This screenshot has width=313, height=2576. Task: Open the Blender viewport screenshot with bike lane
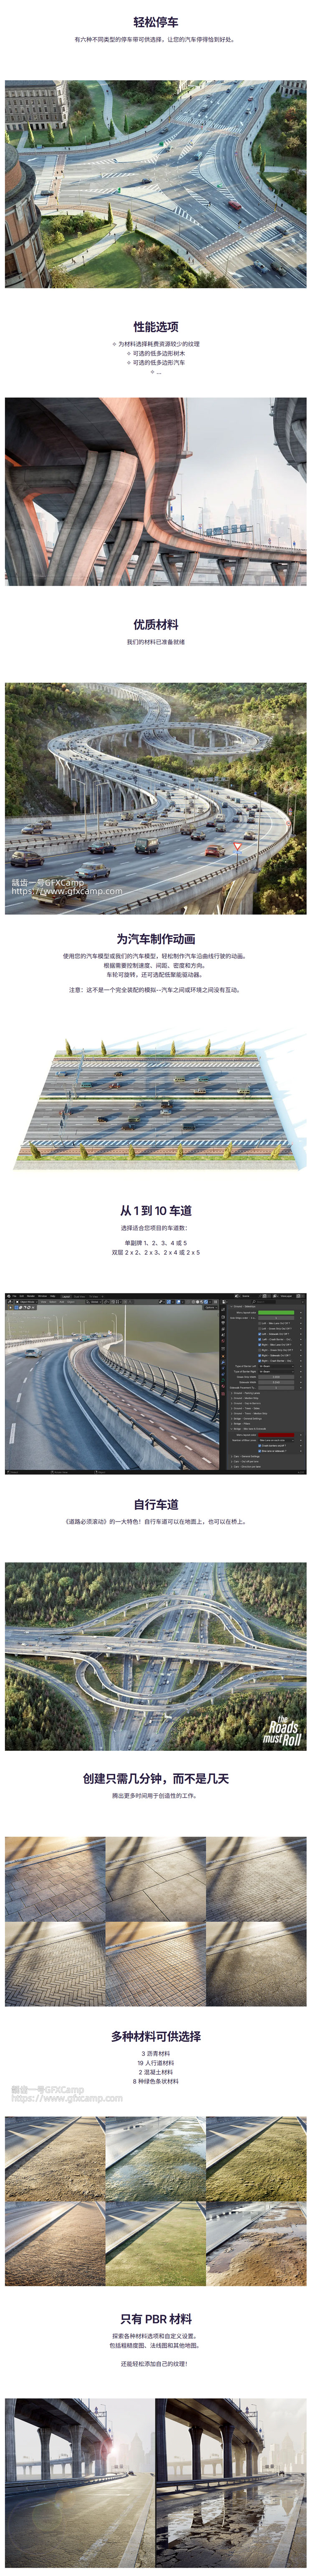tap(156, 1384)
